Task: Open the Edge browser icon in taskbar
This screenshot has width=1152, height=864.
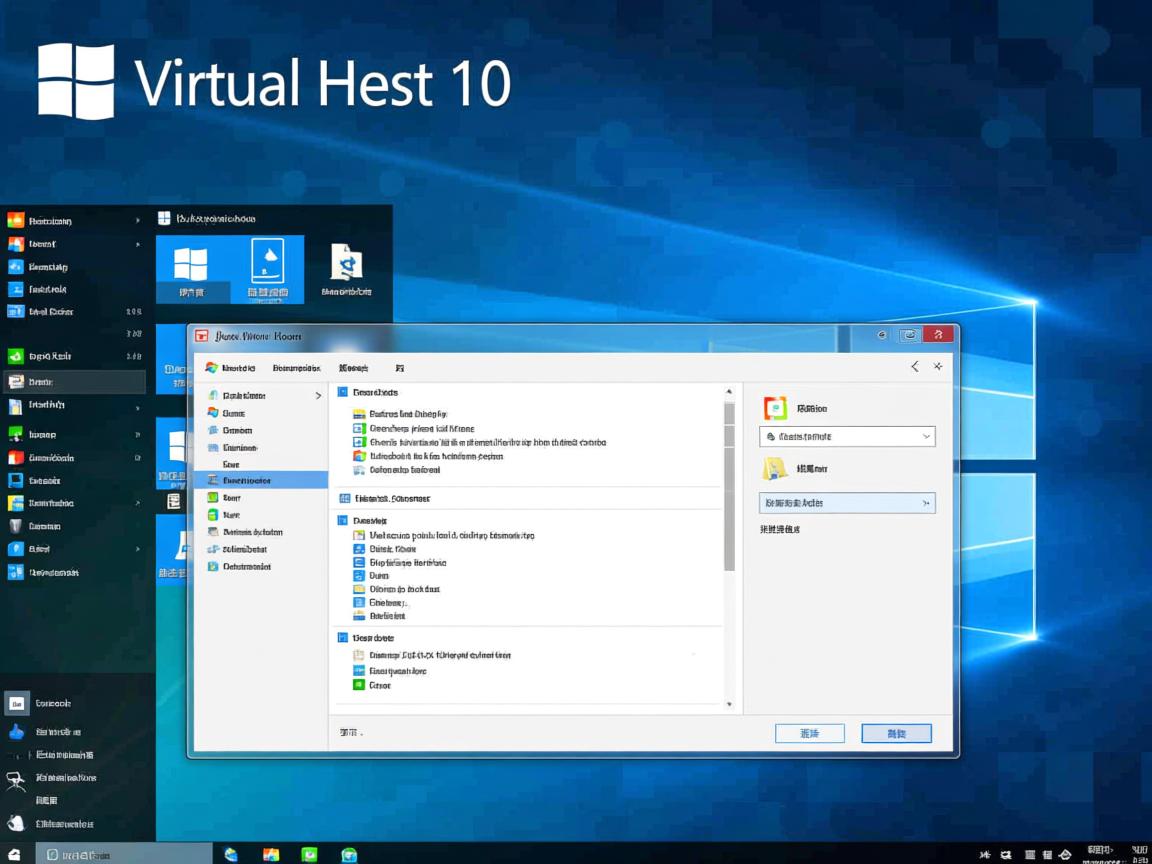Action: (232, 854)
